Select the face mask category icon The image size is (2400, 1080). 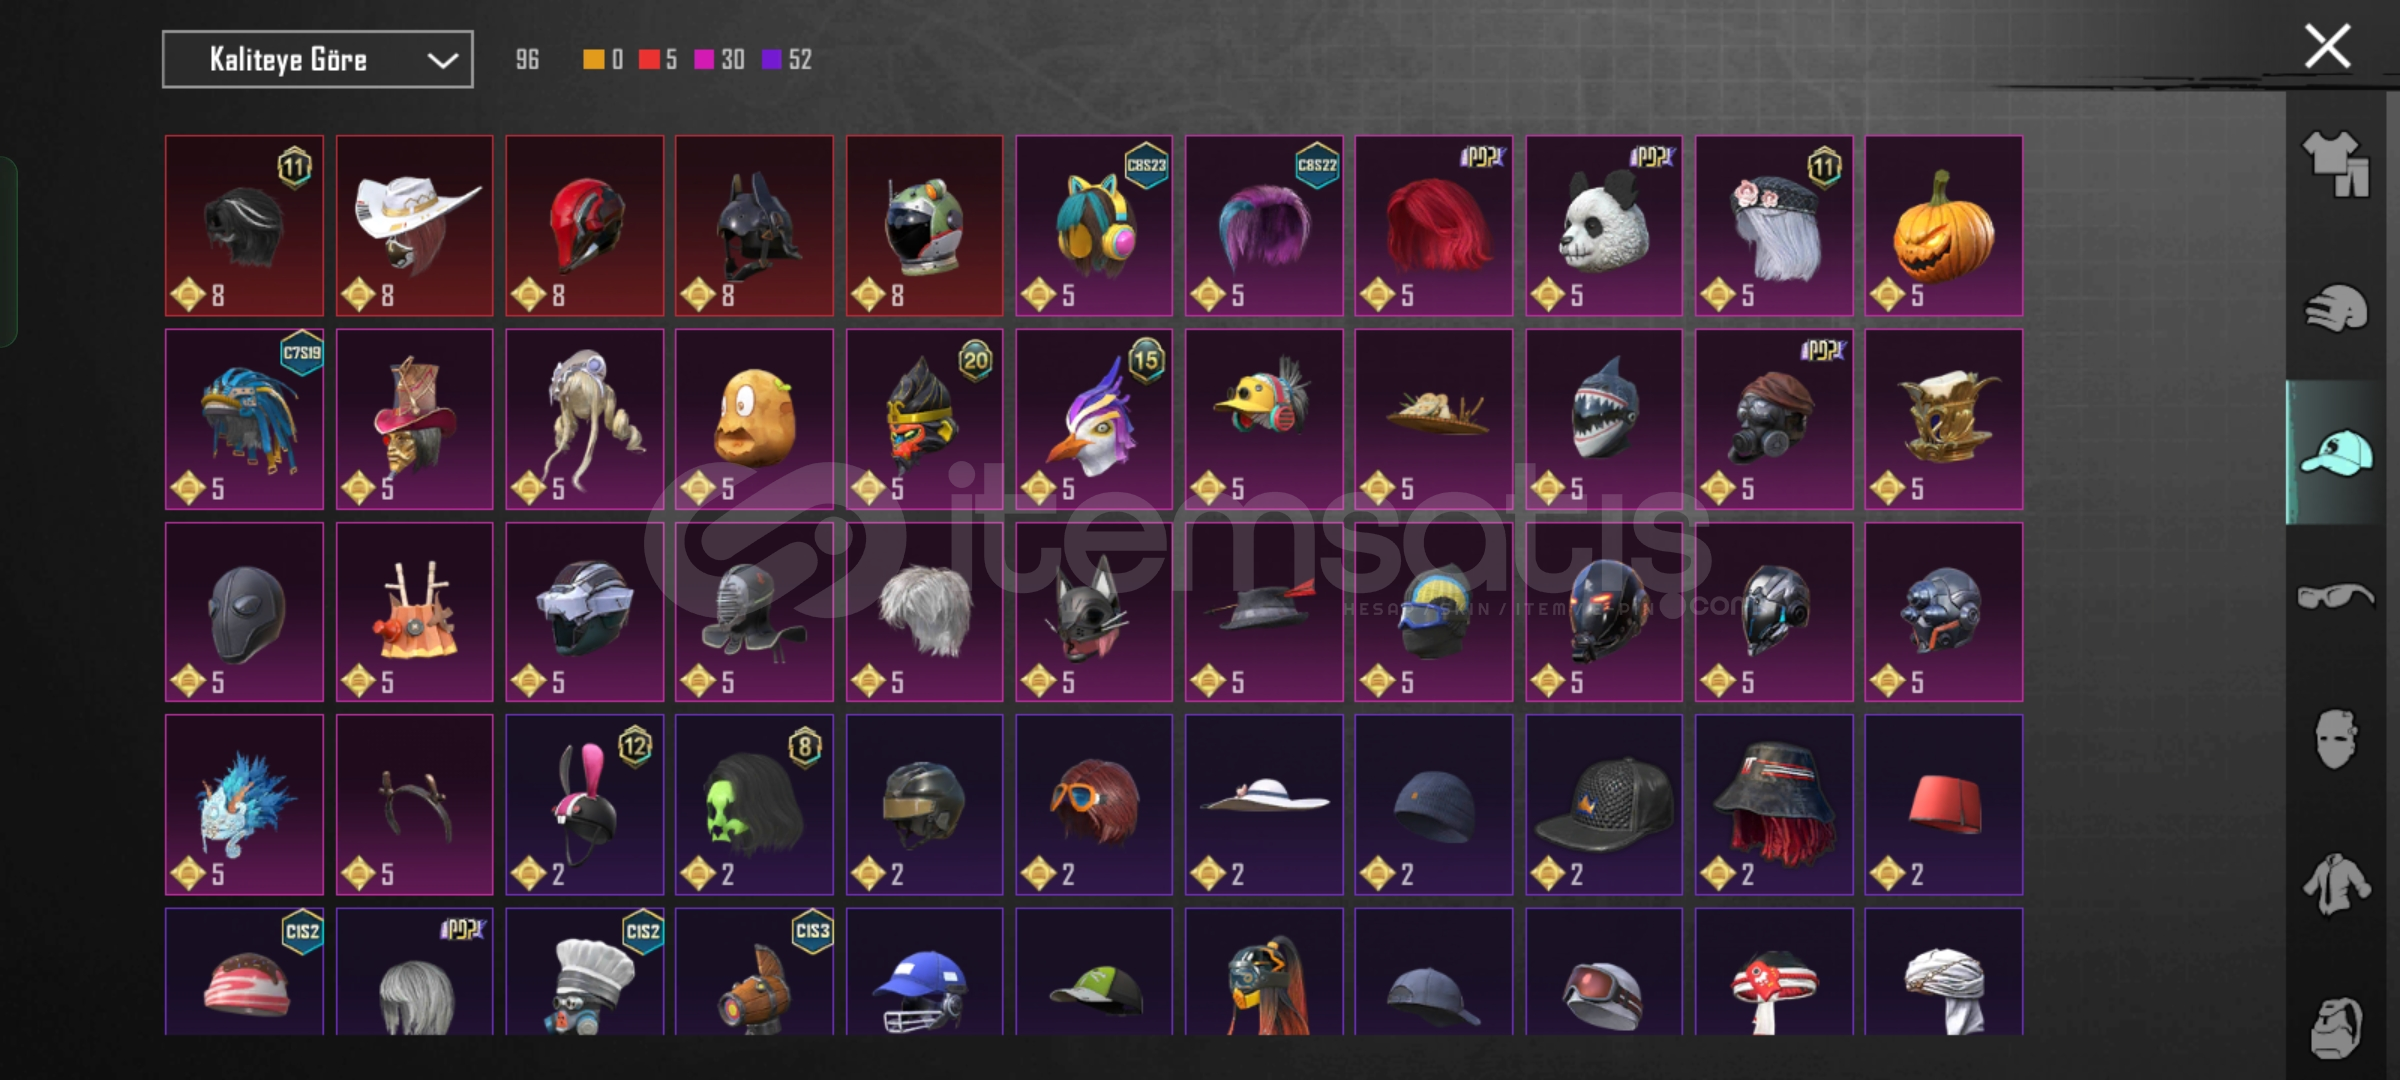(x=2336, y=739)
